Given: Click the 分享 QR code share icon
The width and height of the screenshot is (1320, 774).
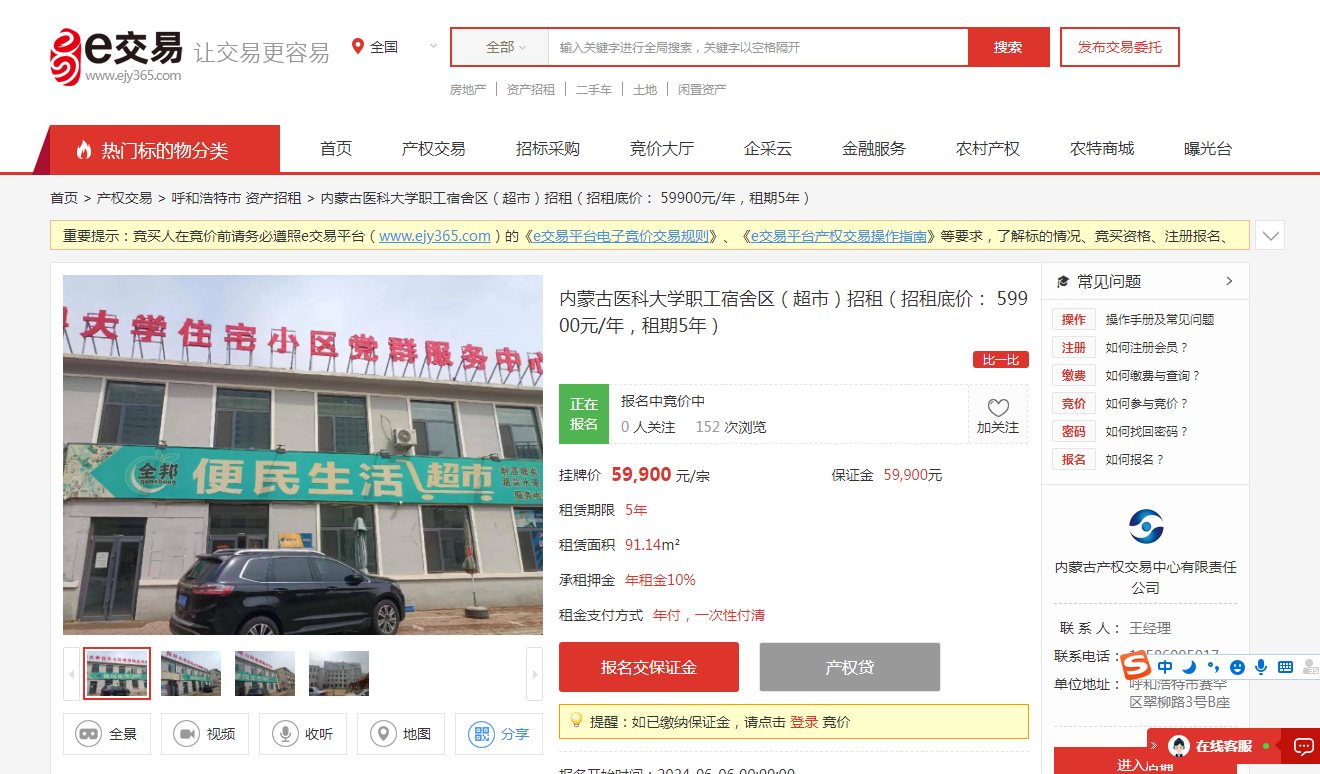Looking at the screenshot, I should pyautogui.click(x=481, y=734).
